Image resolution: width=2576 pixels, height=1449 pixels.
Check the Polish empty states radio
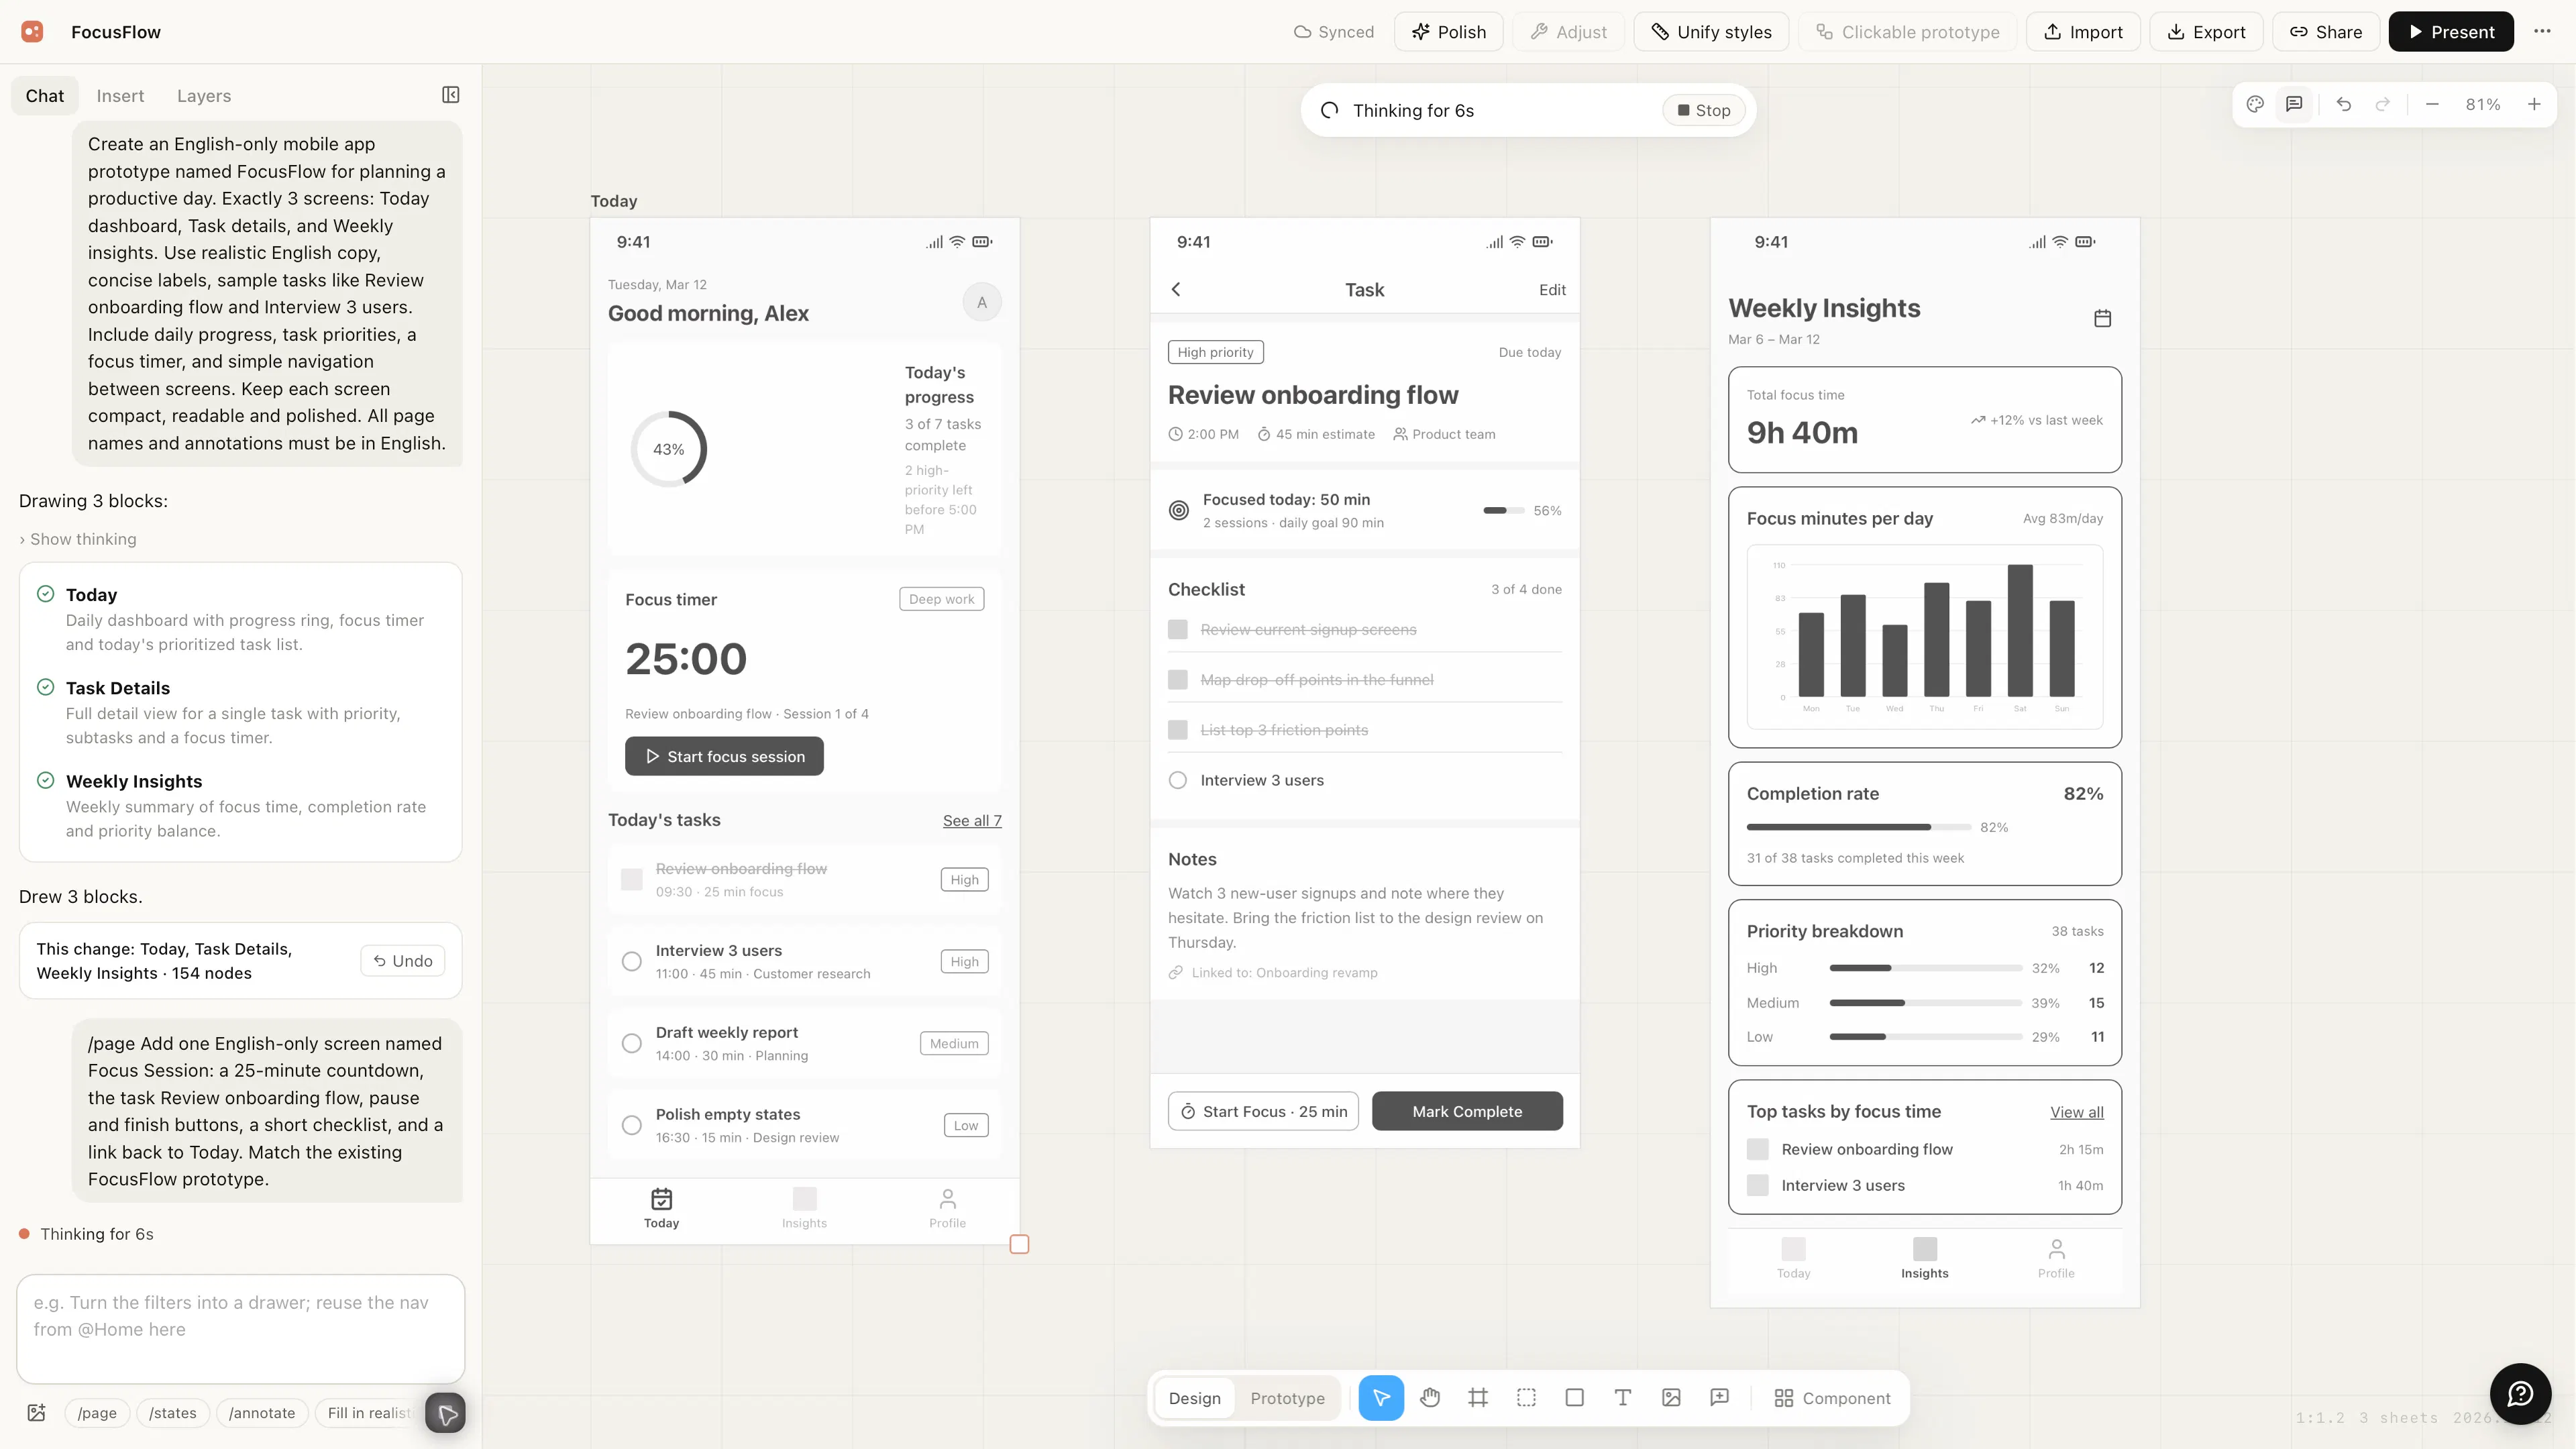point(632,1125)
